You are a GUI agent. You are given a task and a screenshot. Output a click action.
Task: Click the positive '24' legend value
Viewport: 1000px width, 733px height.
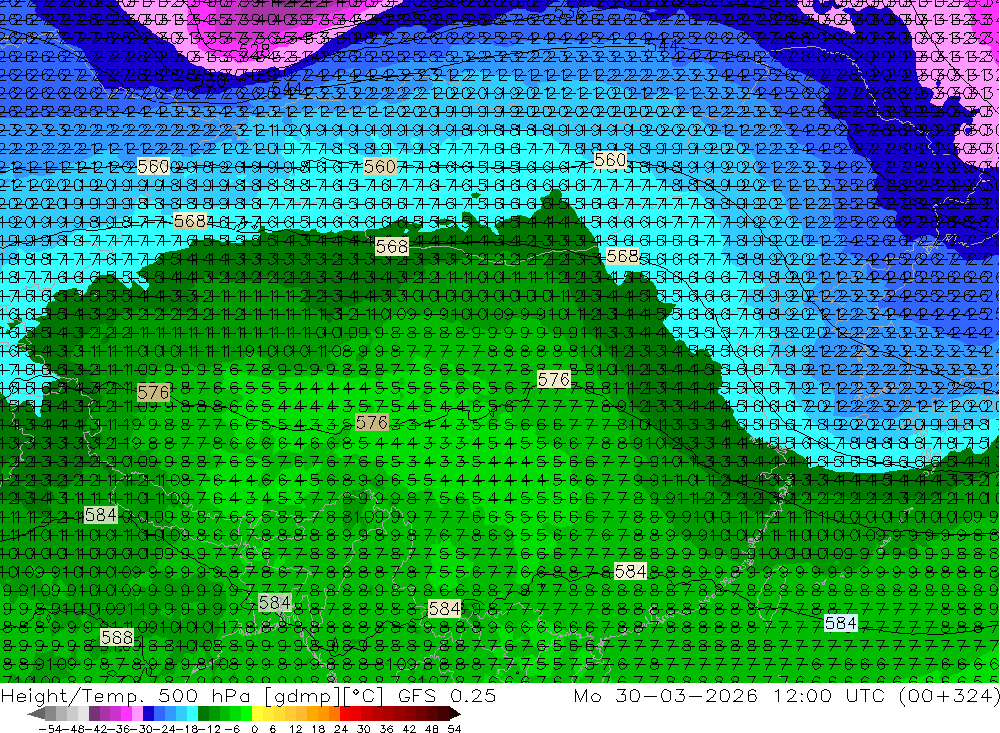pos(341,729)
